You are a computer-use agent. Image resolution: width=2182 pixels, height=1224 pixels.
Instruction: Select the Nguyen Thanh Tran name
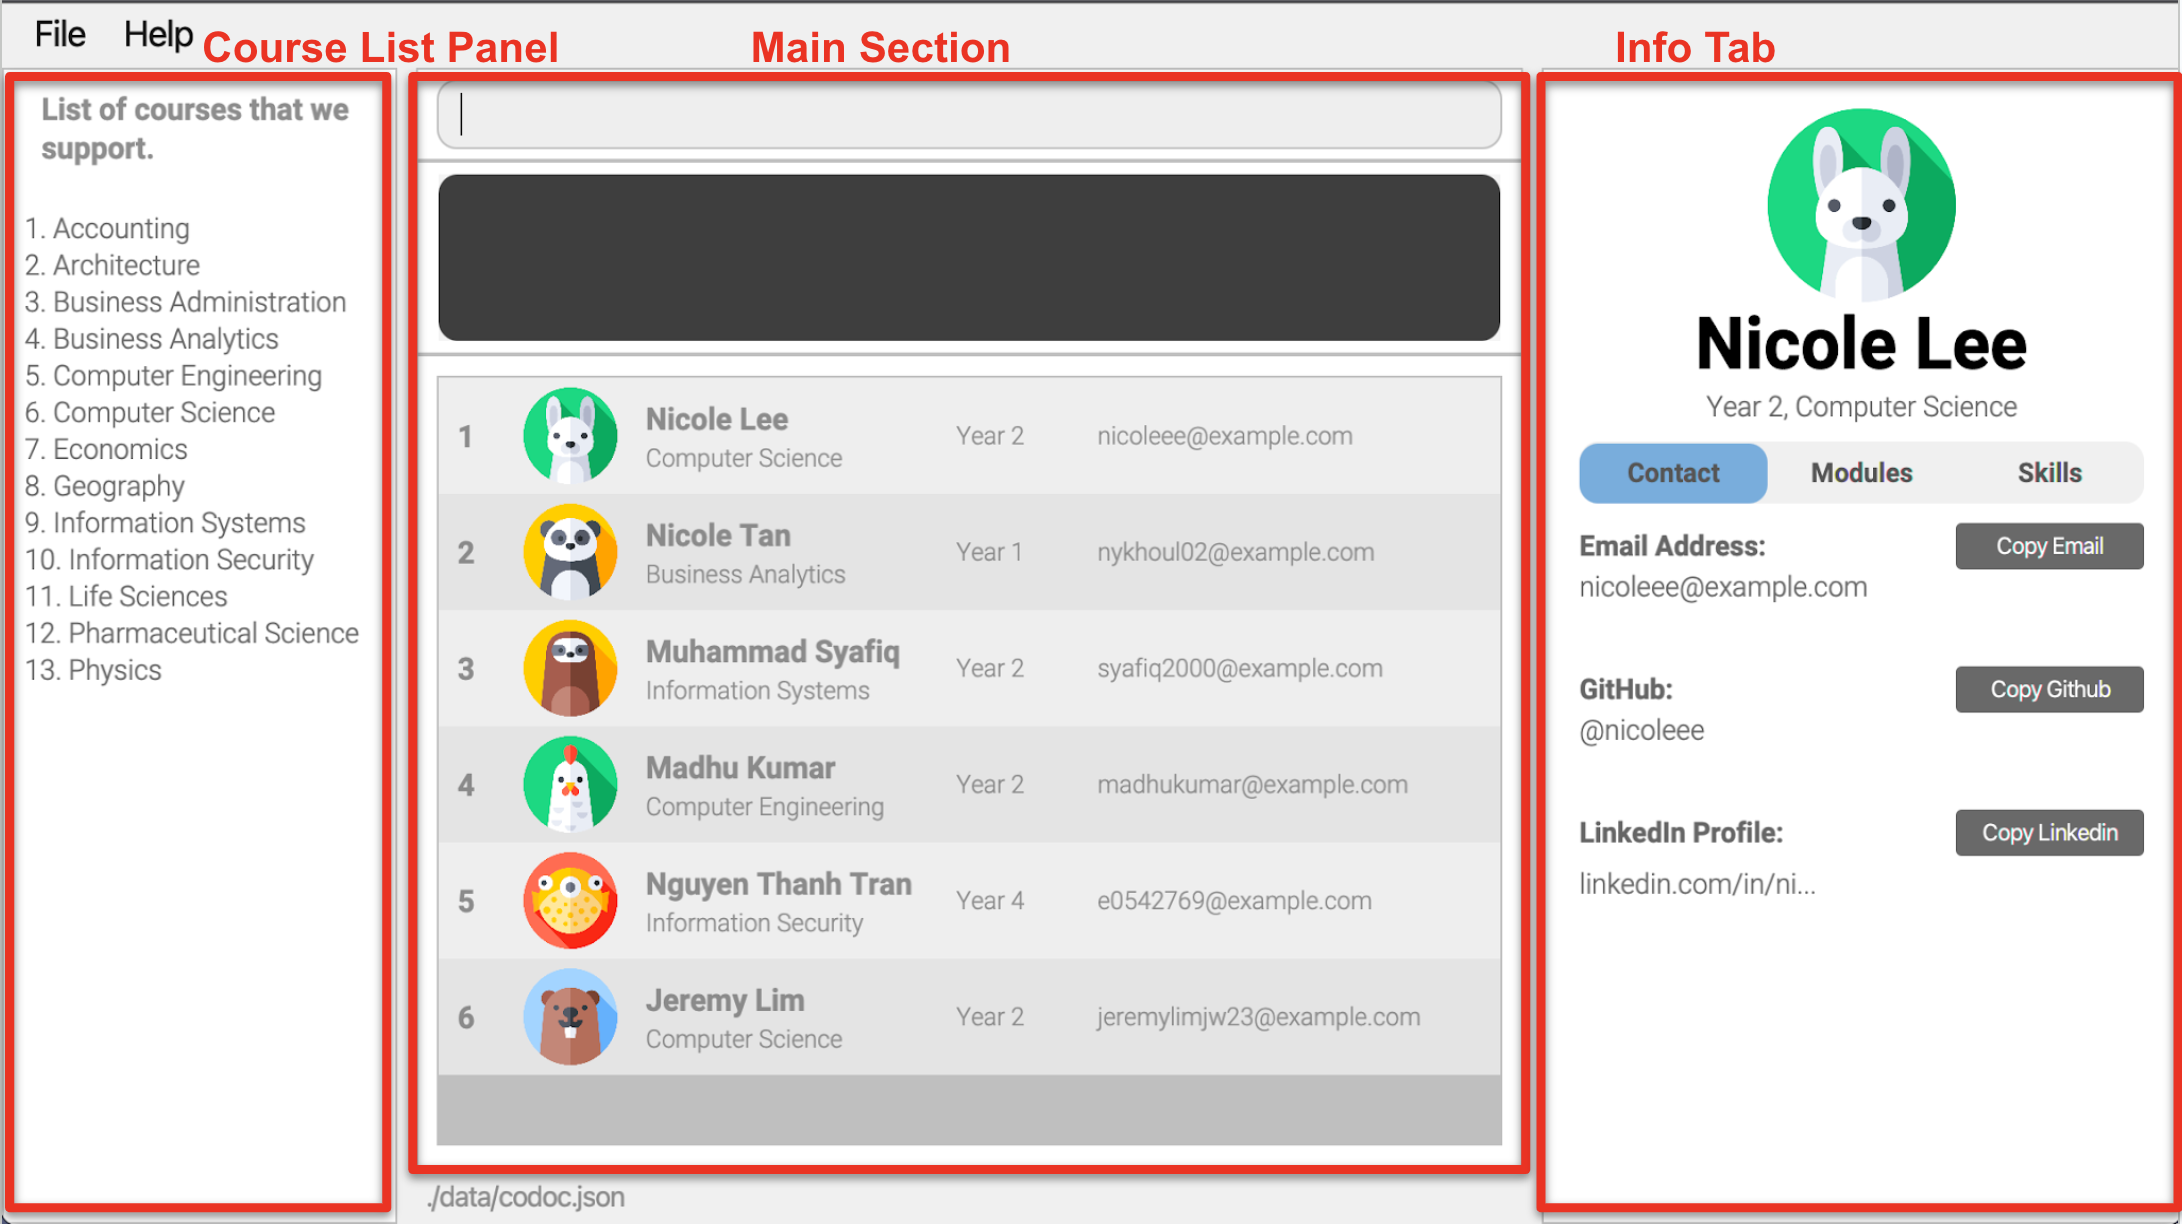coord(779,884)
